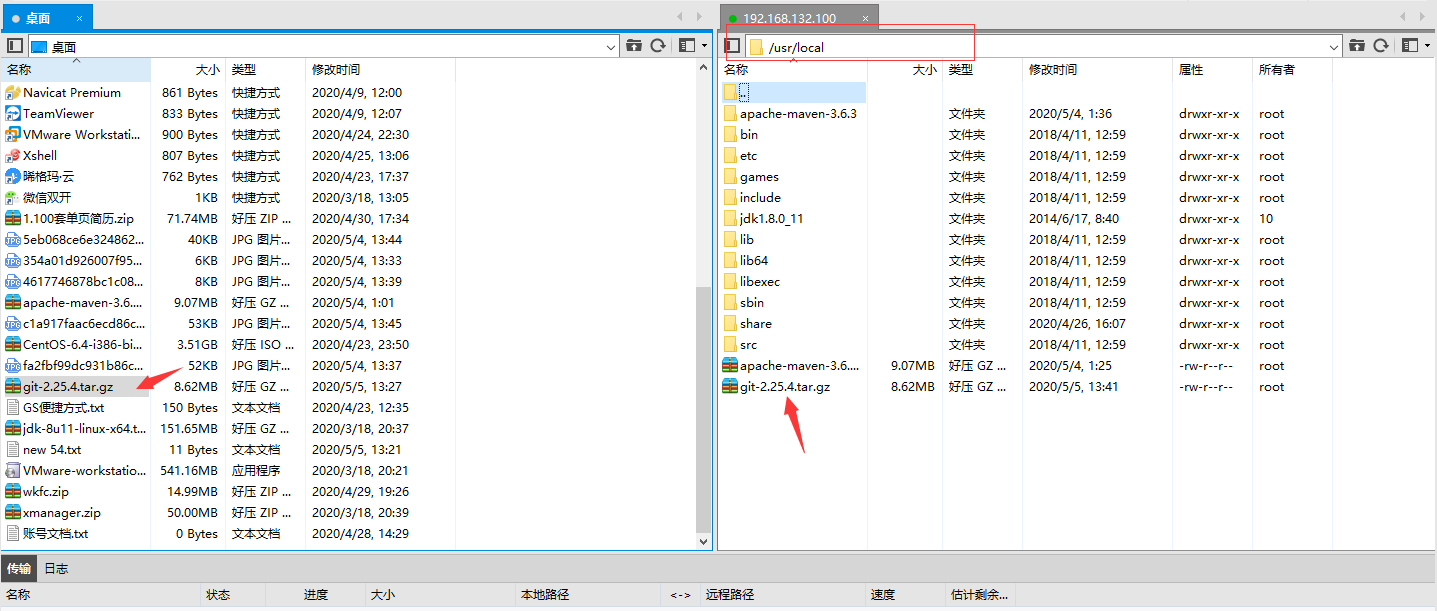Click scroll-down arrow of left pane scrollbar
1437x611 pixels.
coord(704,541)
